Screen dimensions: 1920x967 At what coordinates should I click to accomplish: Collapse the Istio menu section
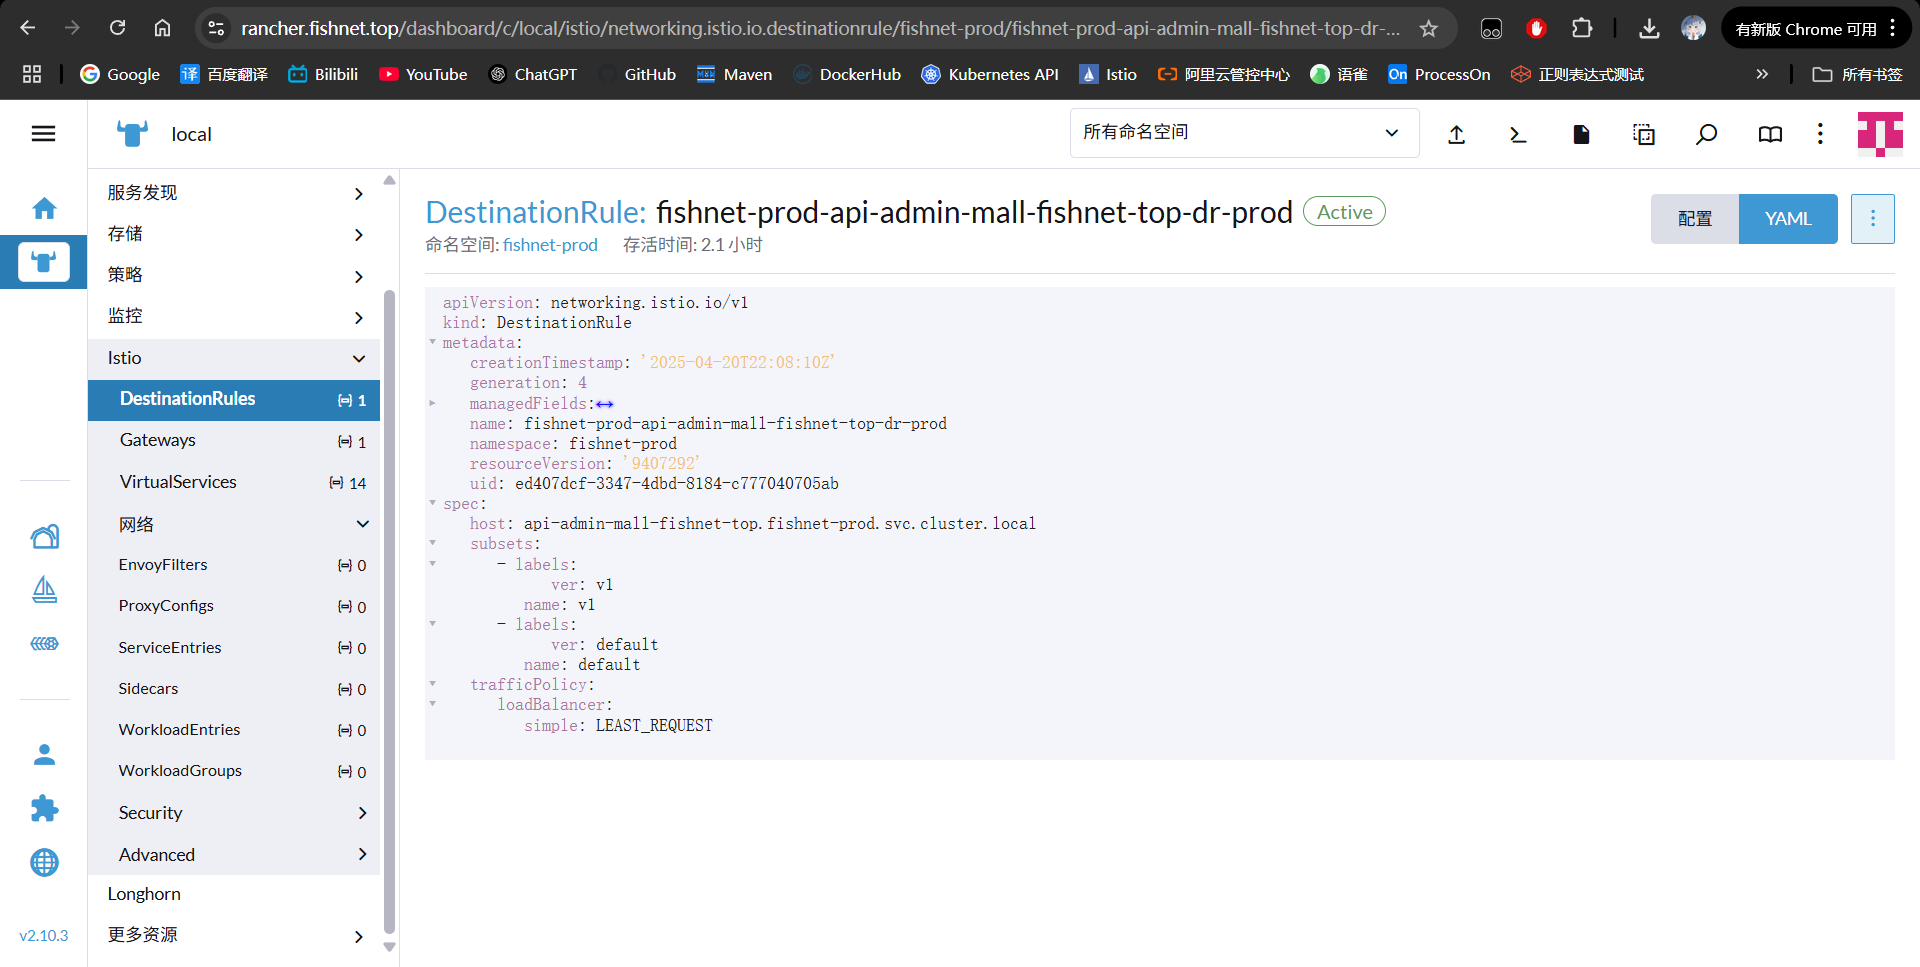click(x=234, y=358)
